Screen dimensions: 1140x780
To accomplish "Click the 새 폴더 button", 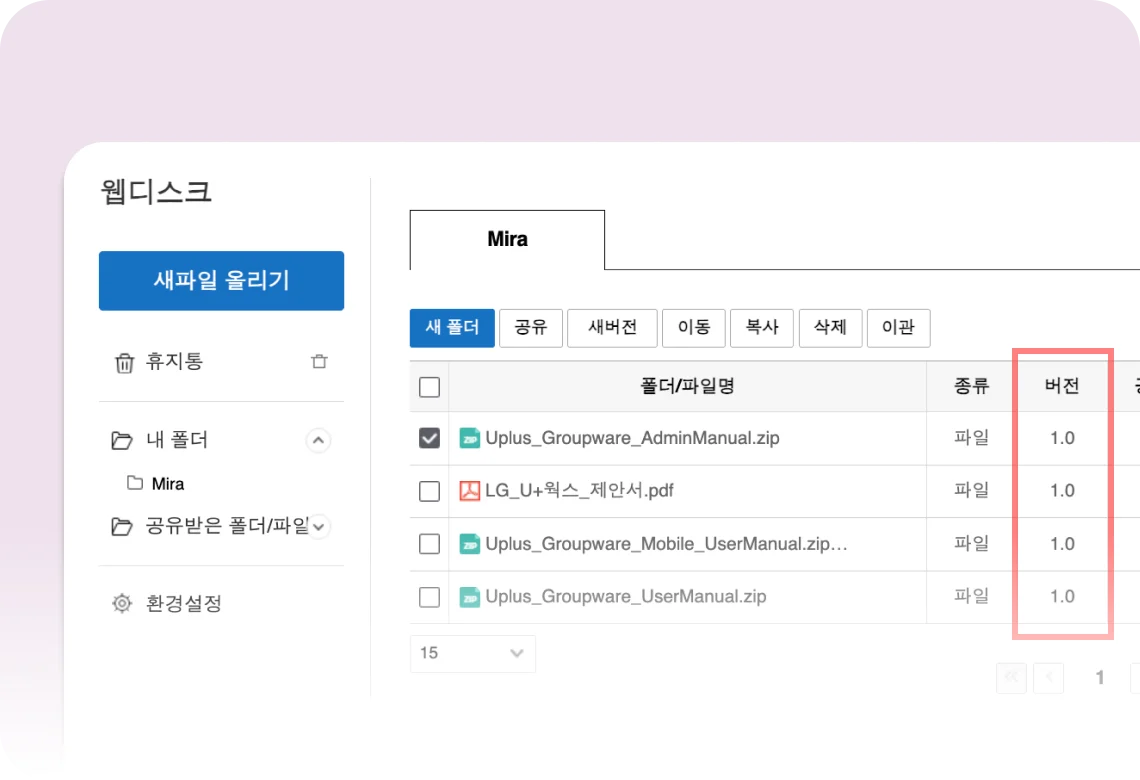I will 452,328.
